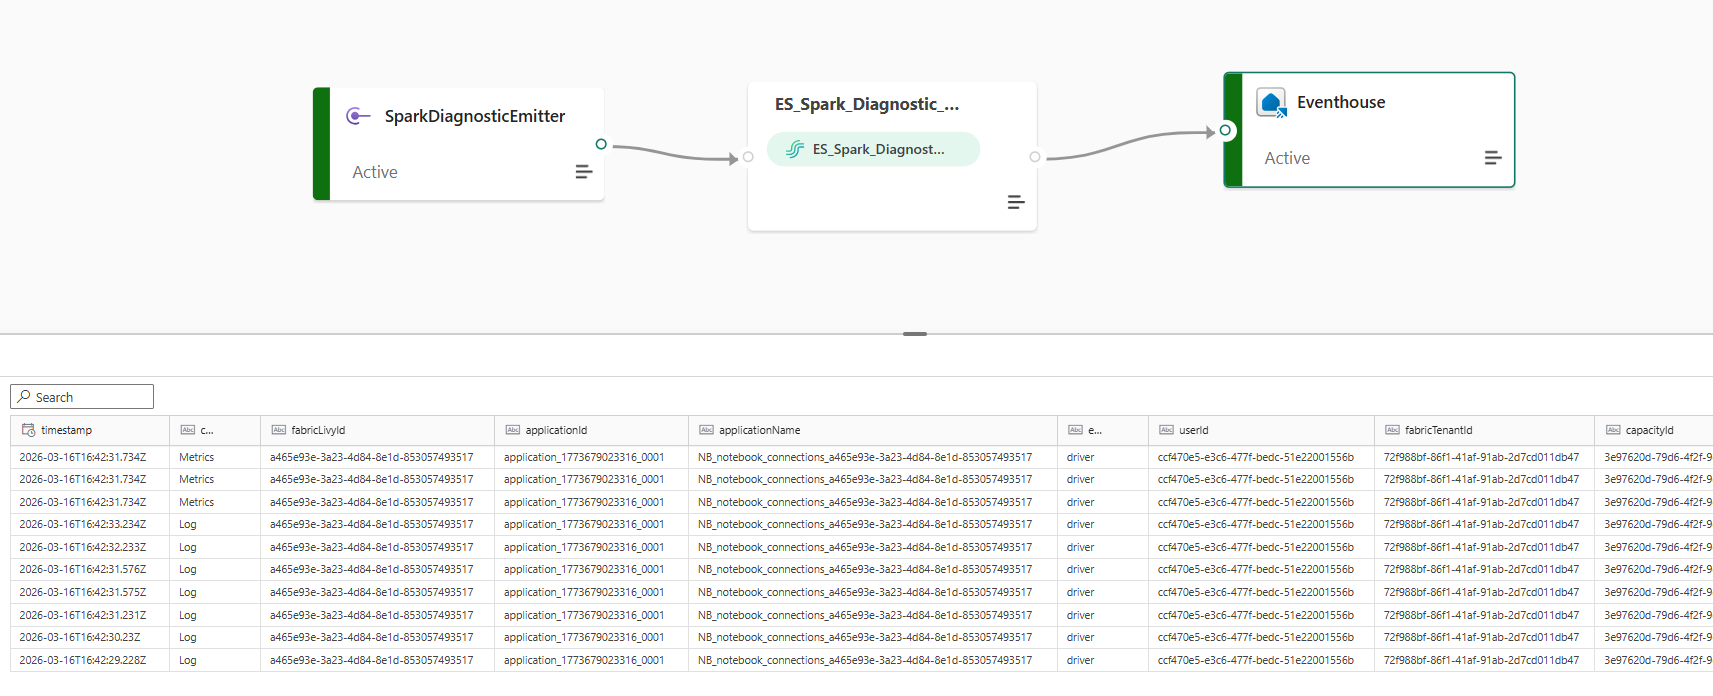Select the ES_Spark_Diagnostic_ node title
The height and width of the screenshot is (696, 1713).
(867, 104)
